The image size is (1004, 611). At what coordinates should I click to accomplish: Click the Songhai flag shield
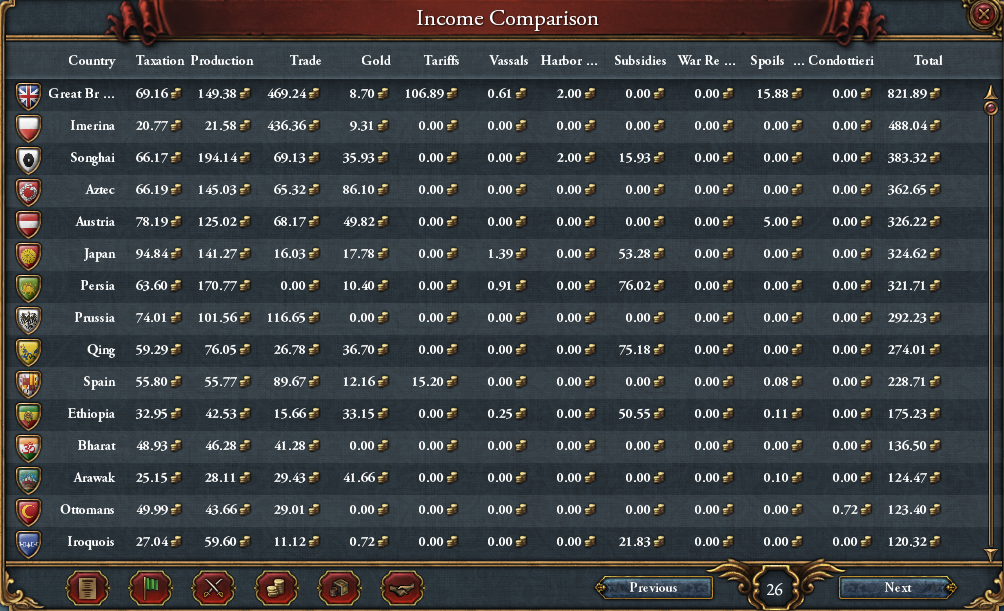(29, 159)
